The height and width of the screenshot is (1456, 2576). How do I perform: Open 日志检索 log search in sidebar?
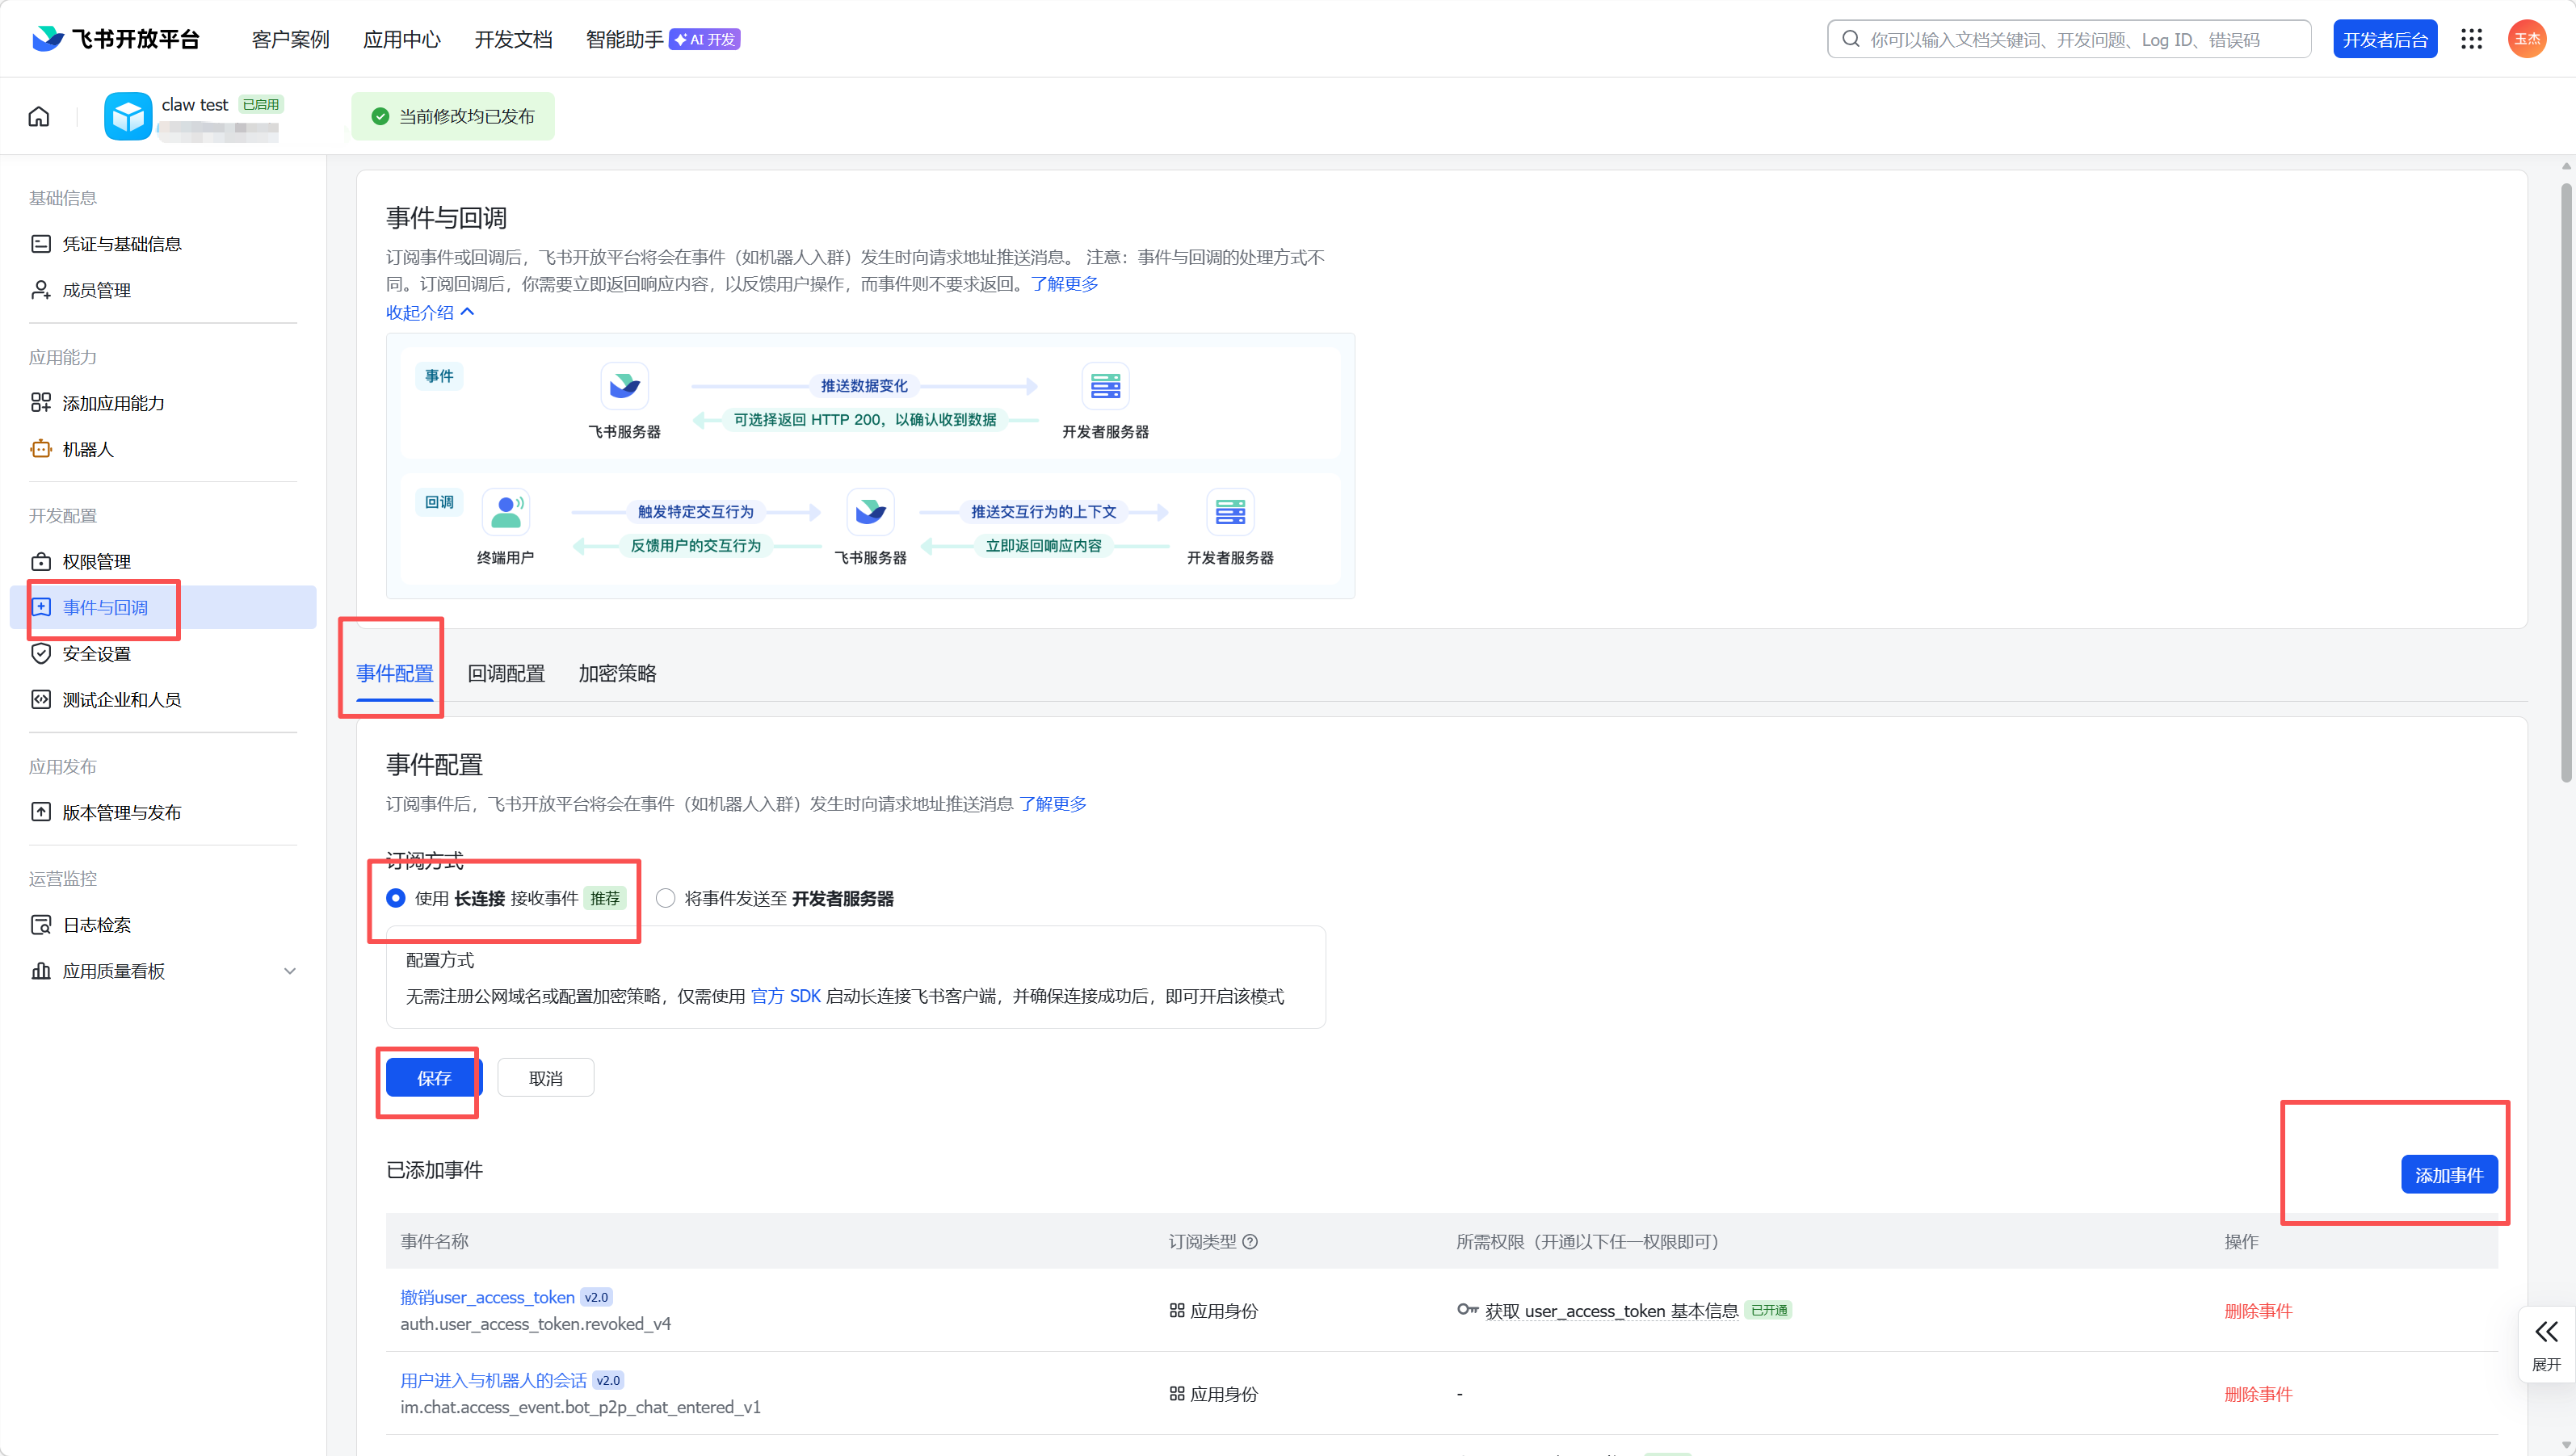96,925
